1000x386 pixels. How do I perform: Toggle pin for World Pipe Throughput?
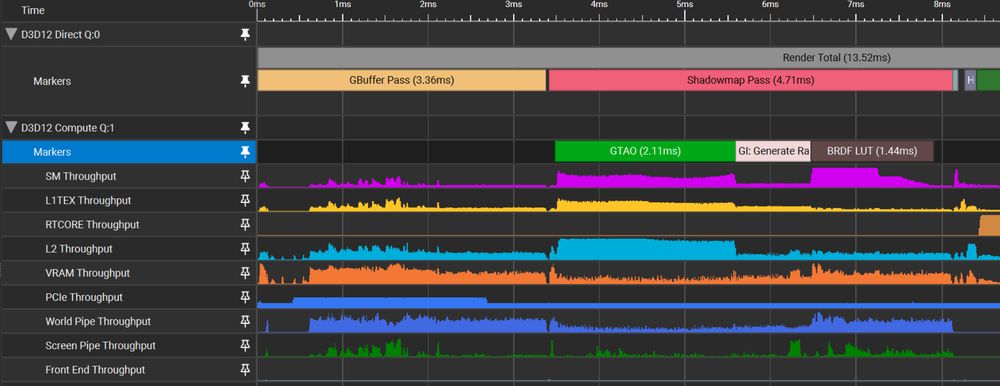tap(245, 322)
